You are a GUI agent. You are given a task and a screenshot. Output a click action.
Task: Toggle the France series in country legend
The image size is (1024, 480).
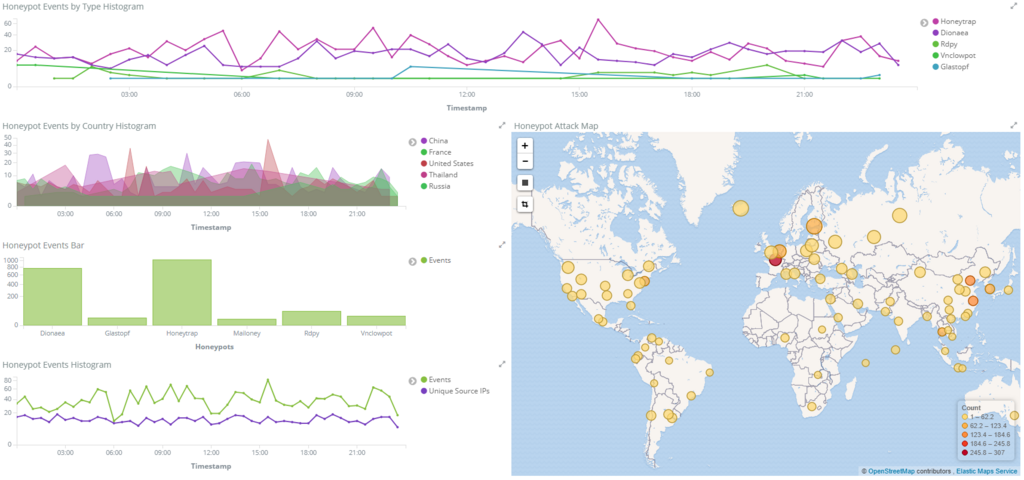[436, 152]
